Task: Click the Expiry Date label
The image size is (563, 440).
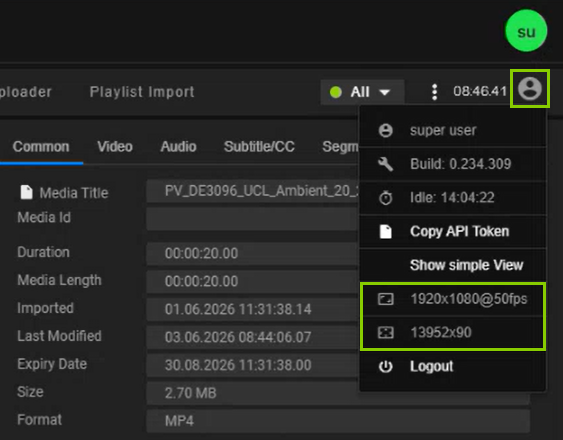Action: click(x=52, y=364)
